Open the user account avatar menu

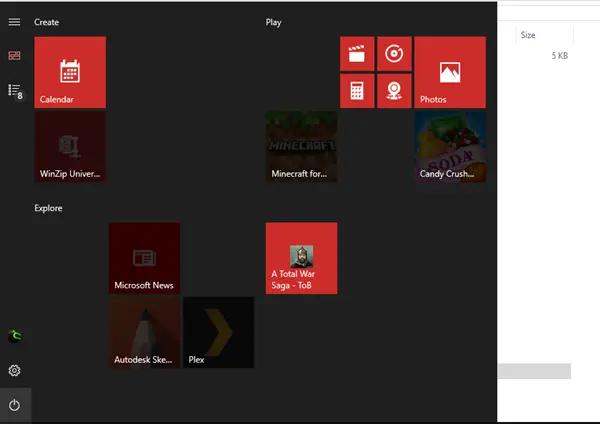tap(15, 336)
